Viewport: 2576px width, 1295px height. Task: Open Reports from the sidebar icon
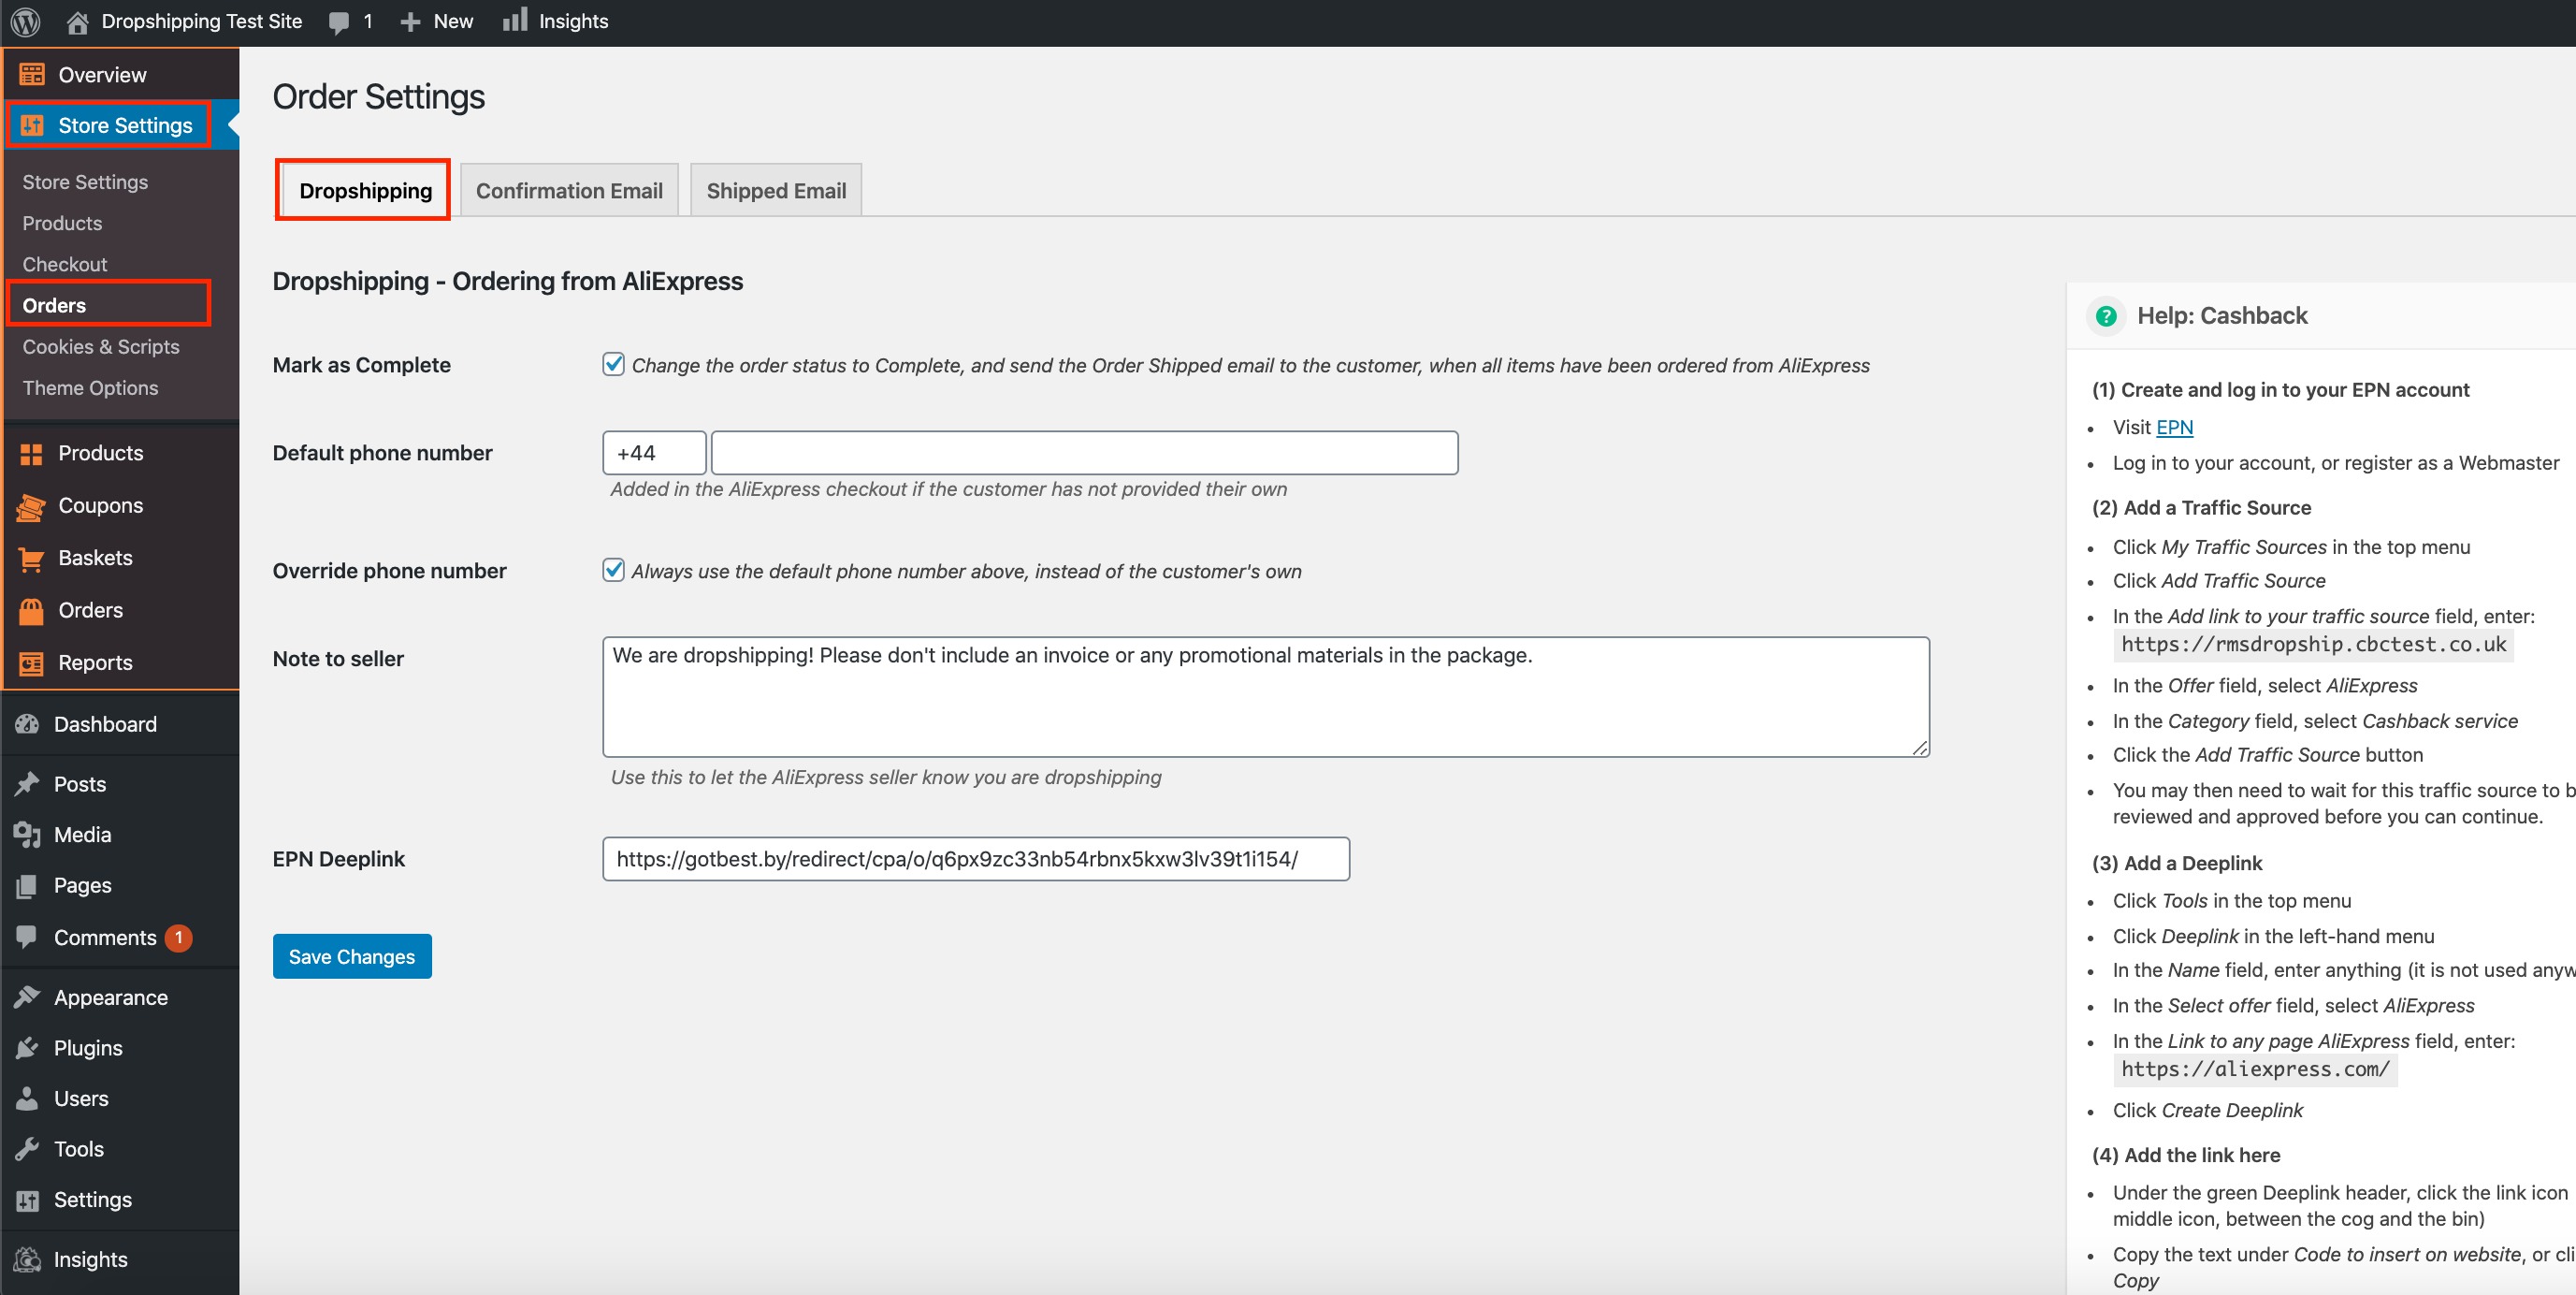click(31, 663)
